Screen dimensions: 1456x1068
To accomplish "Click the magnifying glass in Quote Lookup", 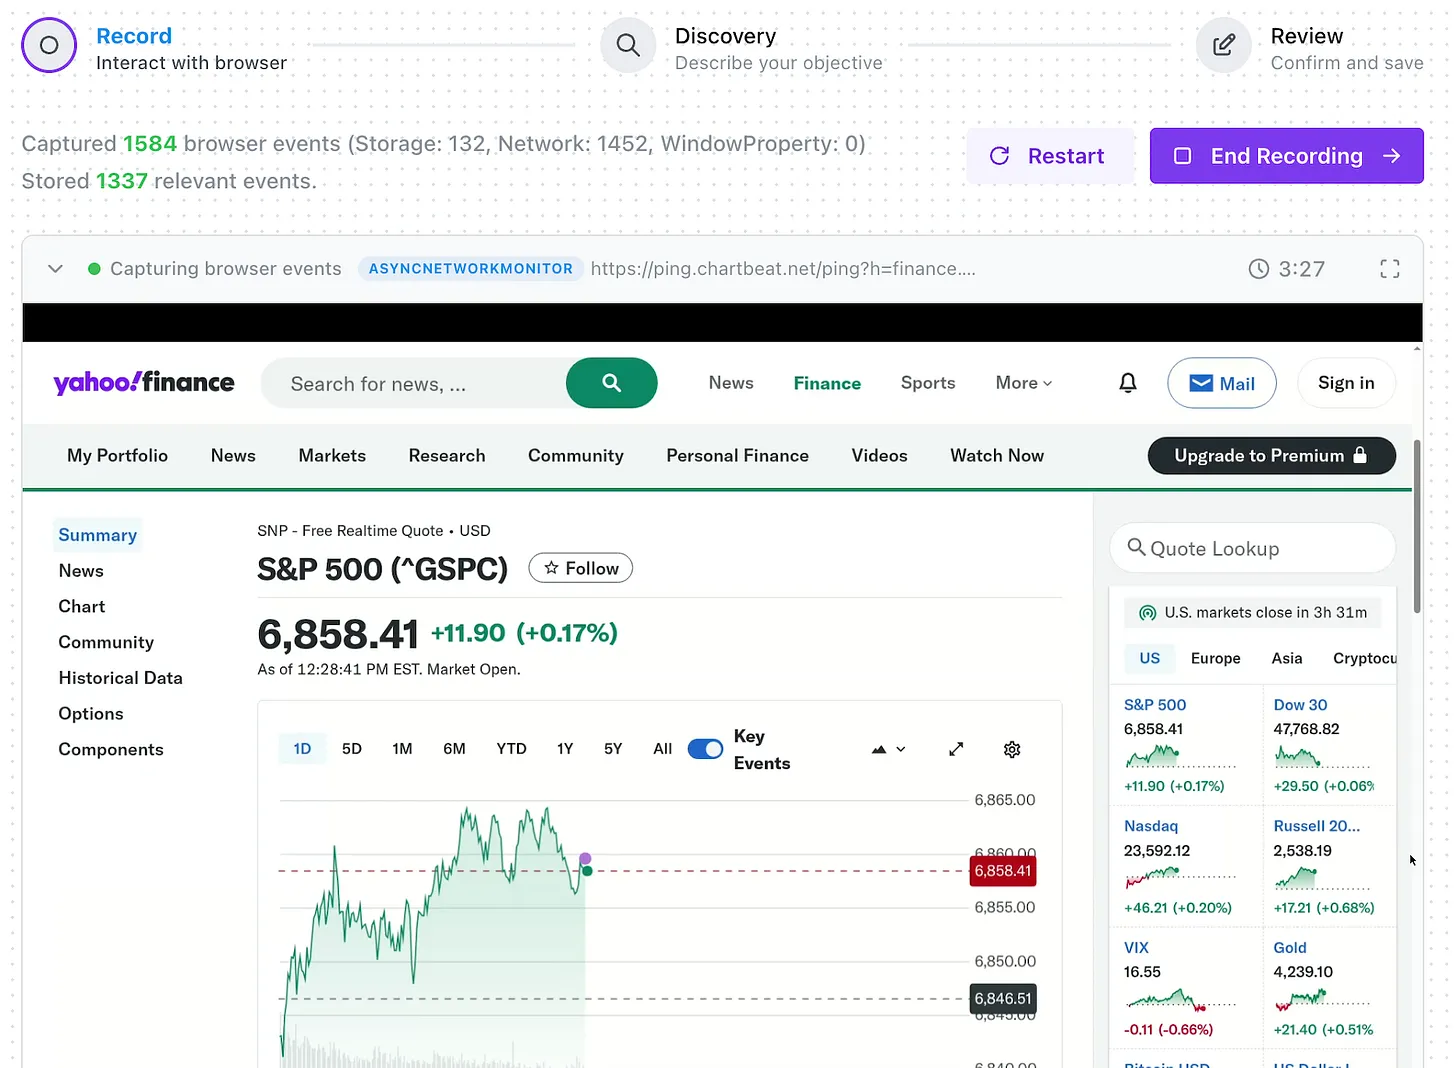I will coord(1136,547).
